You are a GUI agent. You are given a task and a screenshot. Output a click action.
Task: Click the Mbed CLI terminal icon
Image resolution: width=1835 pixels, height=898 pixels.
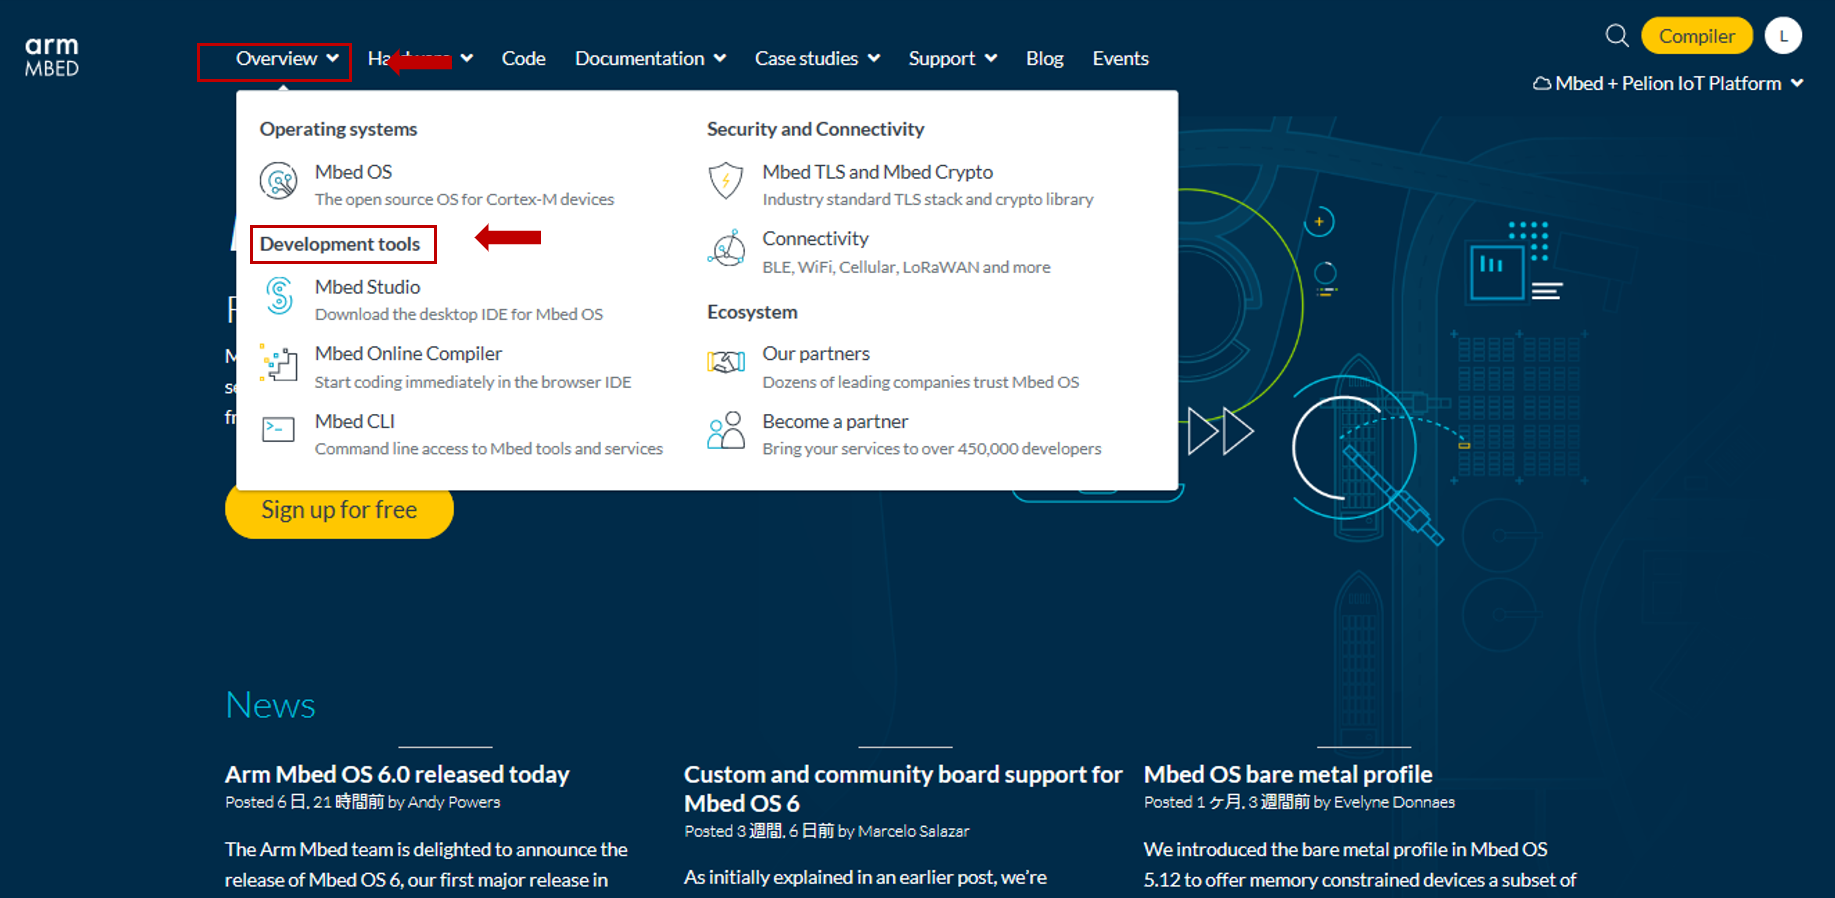click(278, 430)
